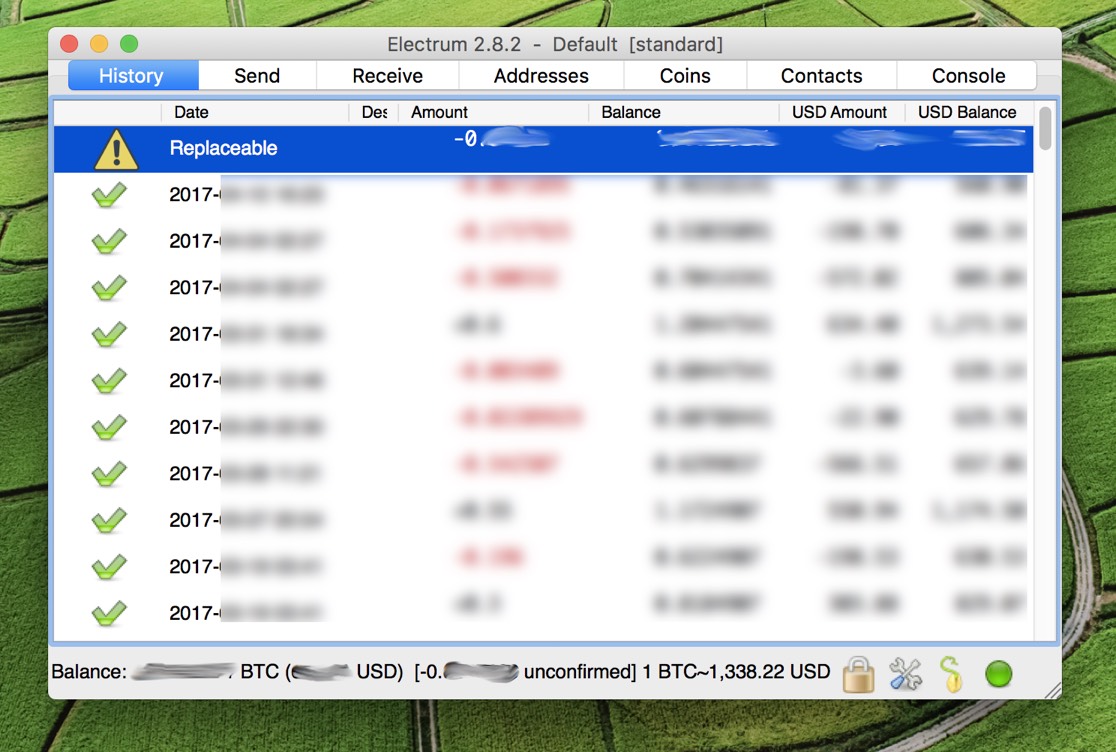Sort by the USD Balance column header
This screenshot has height=752, width=1116.
(x=969, y=112)
